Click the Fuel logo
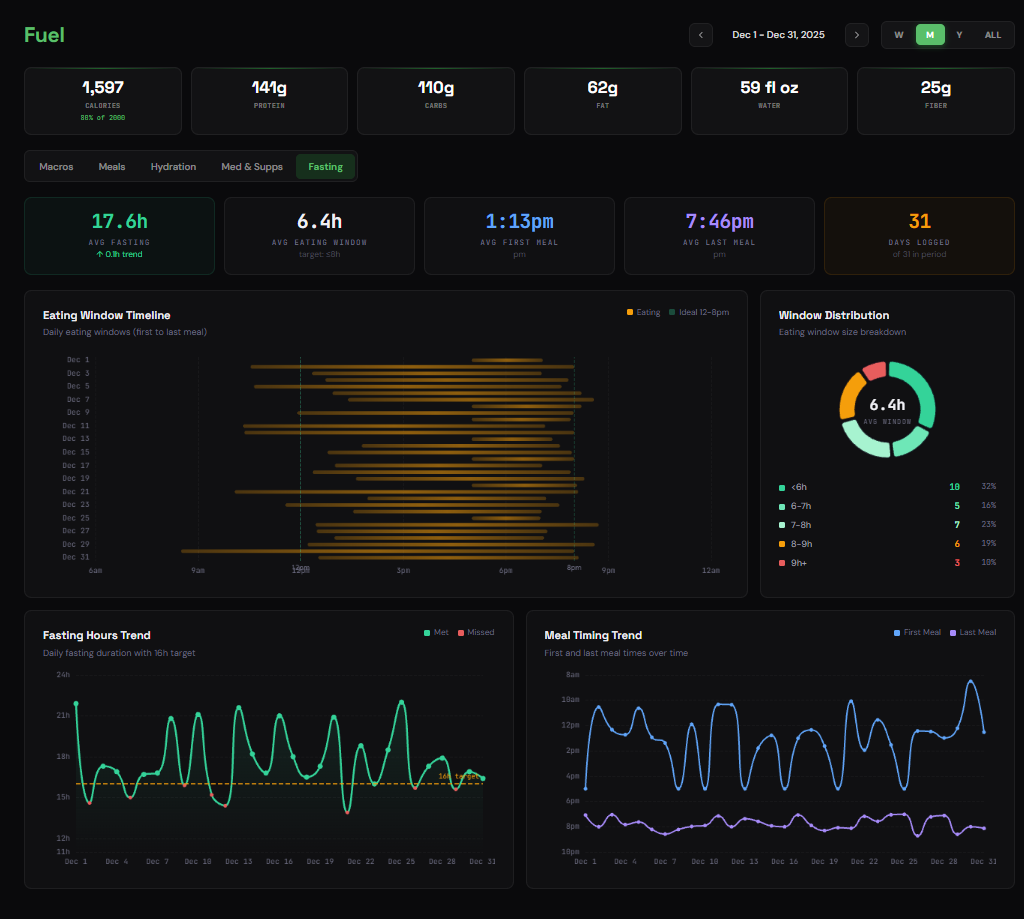Viewport: 1024px width, 919px height. pos(44,35)
